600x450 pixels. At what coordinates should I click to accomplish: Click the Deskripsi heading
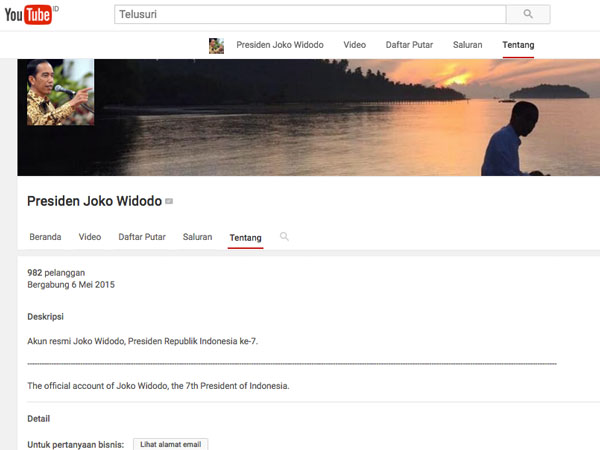tap(46, 317)
